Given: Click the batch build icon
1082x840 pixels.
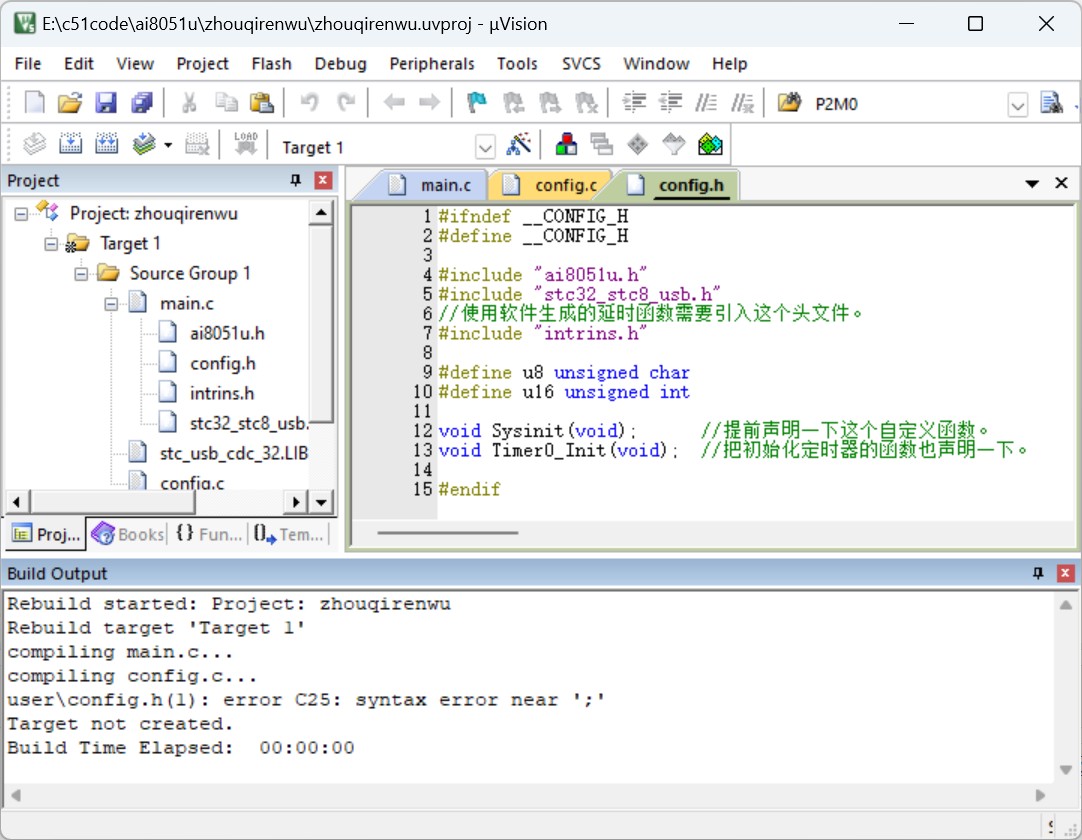Looking at the screenshot, I should (x=144, y=144).
